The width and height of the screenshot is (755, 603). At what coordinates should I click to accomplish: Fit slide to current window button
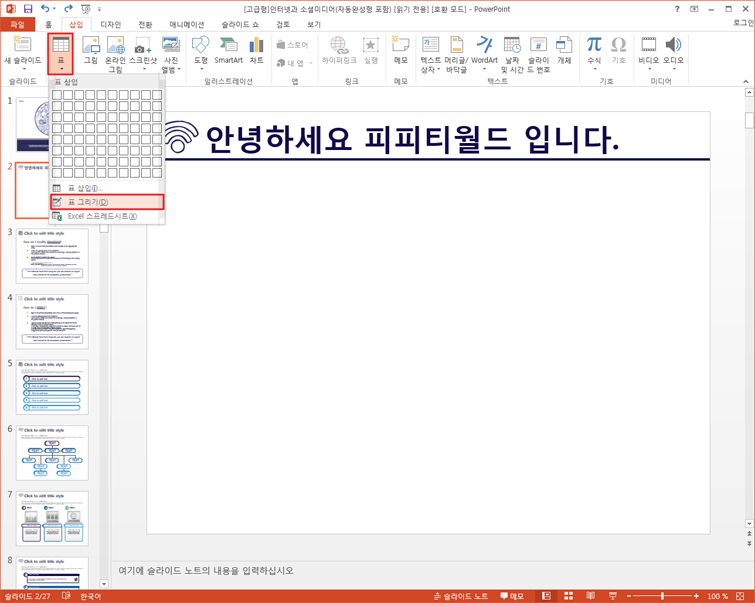[x=740, y=596]
